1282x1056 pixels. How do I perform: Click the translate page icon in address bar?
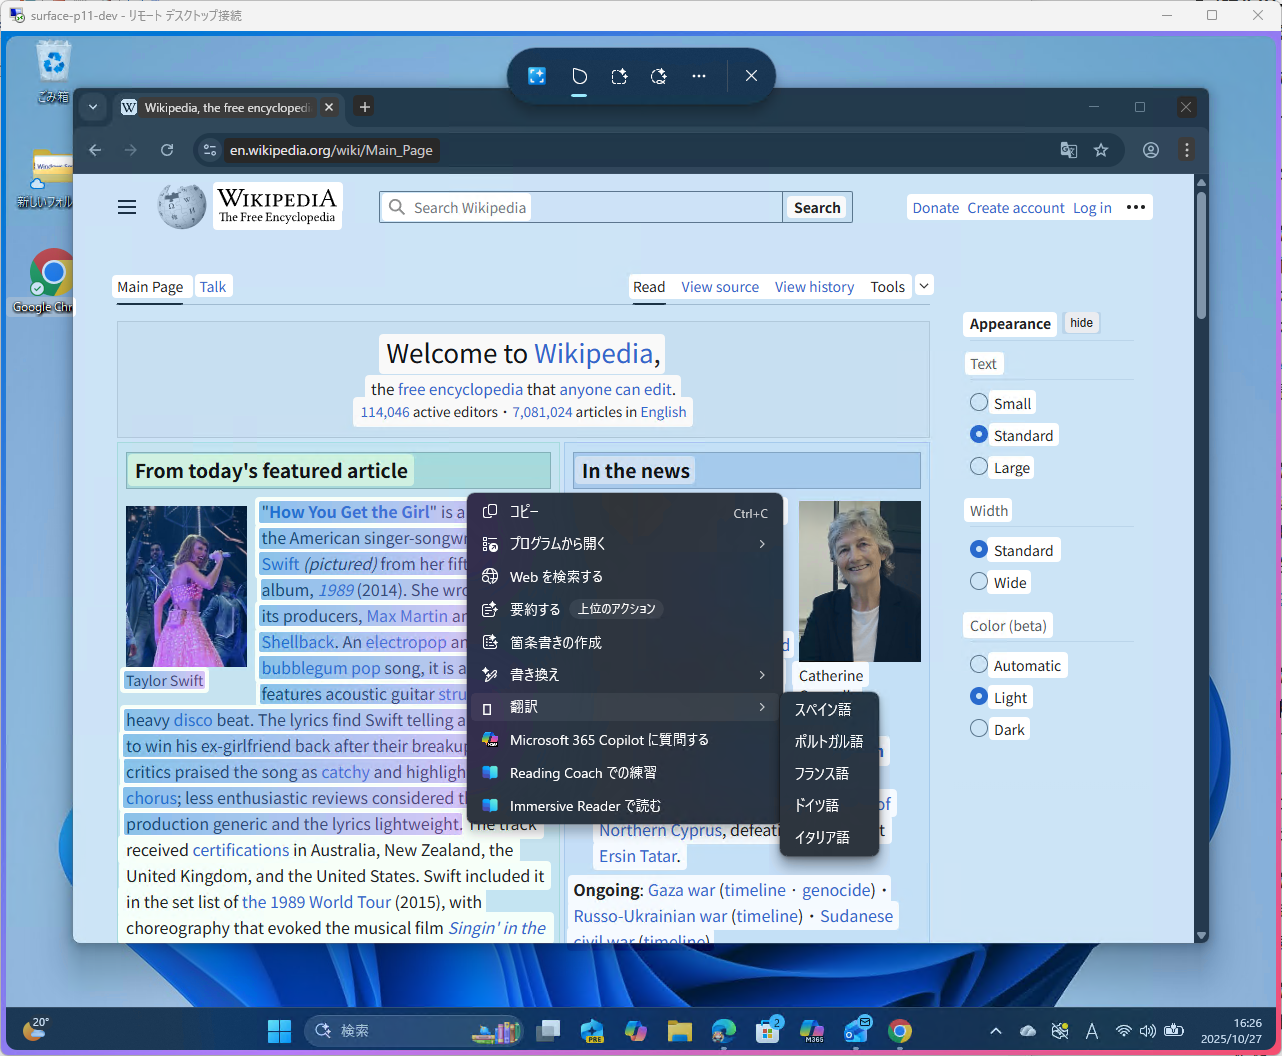pyautogui.click(x=1069, y=150)
